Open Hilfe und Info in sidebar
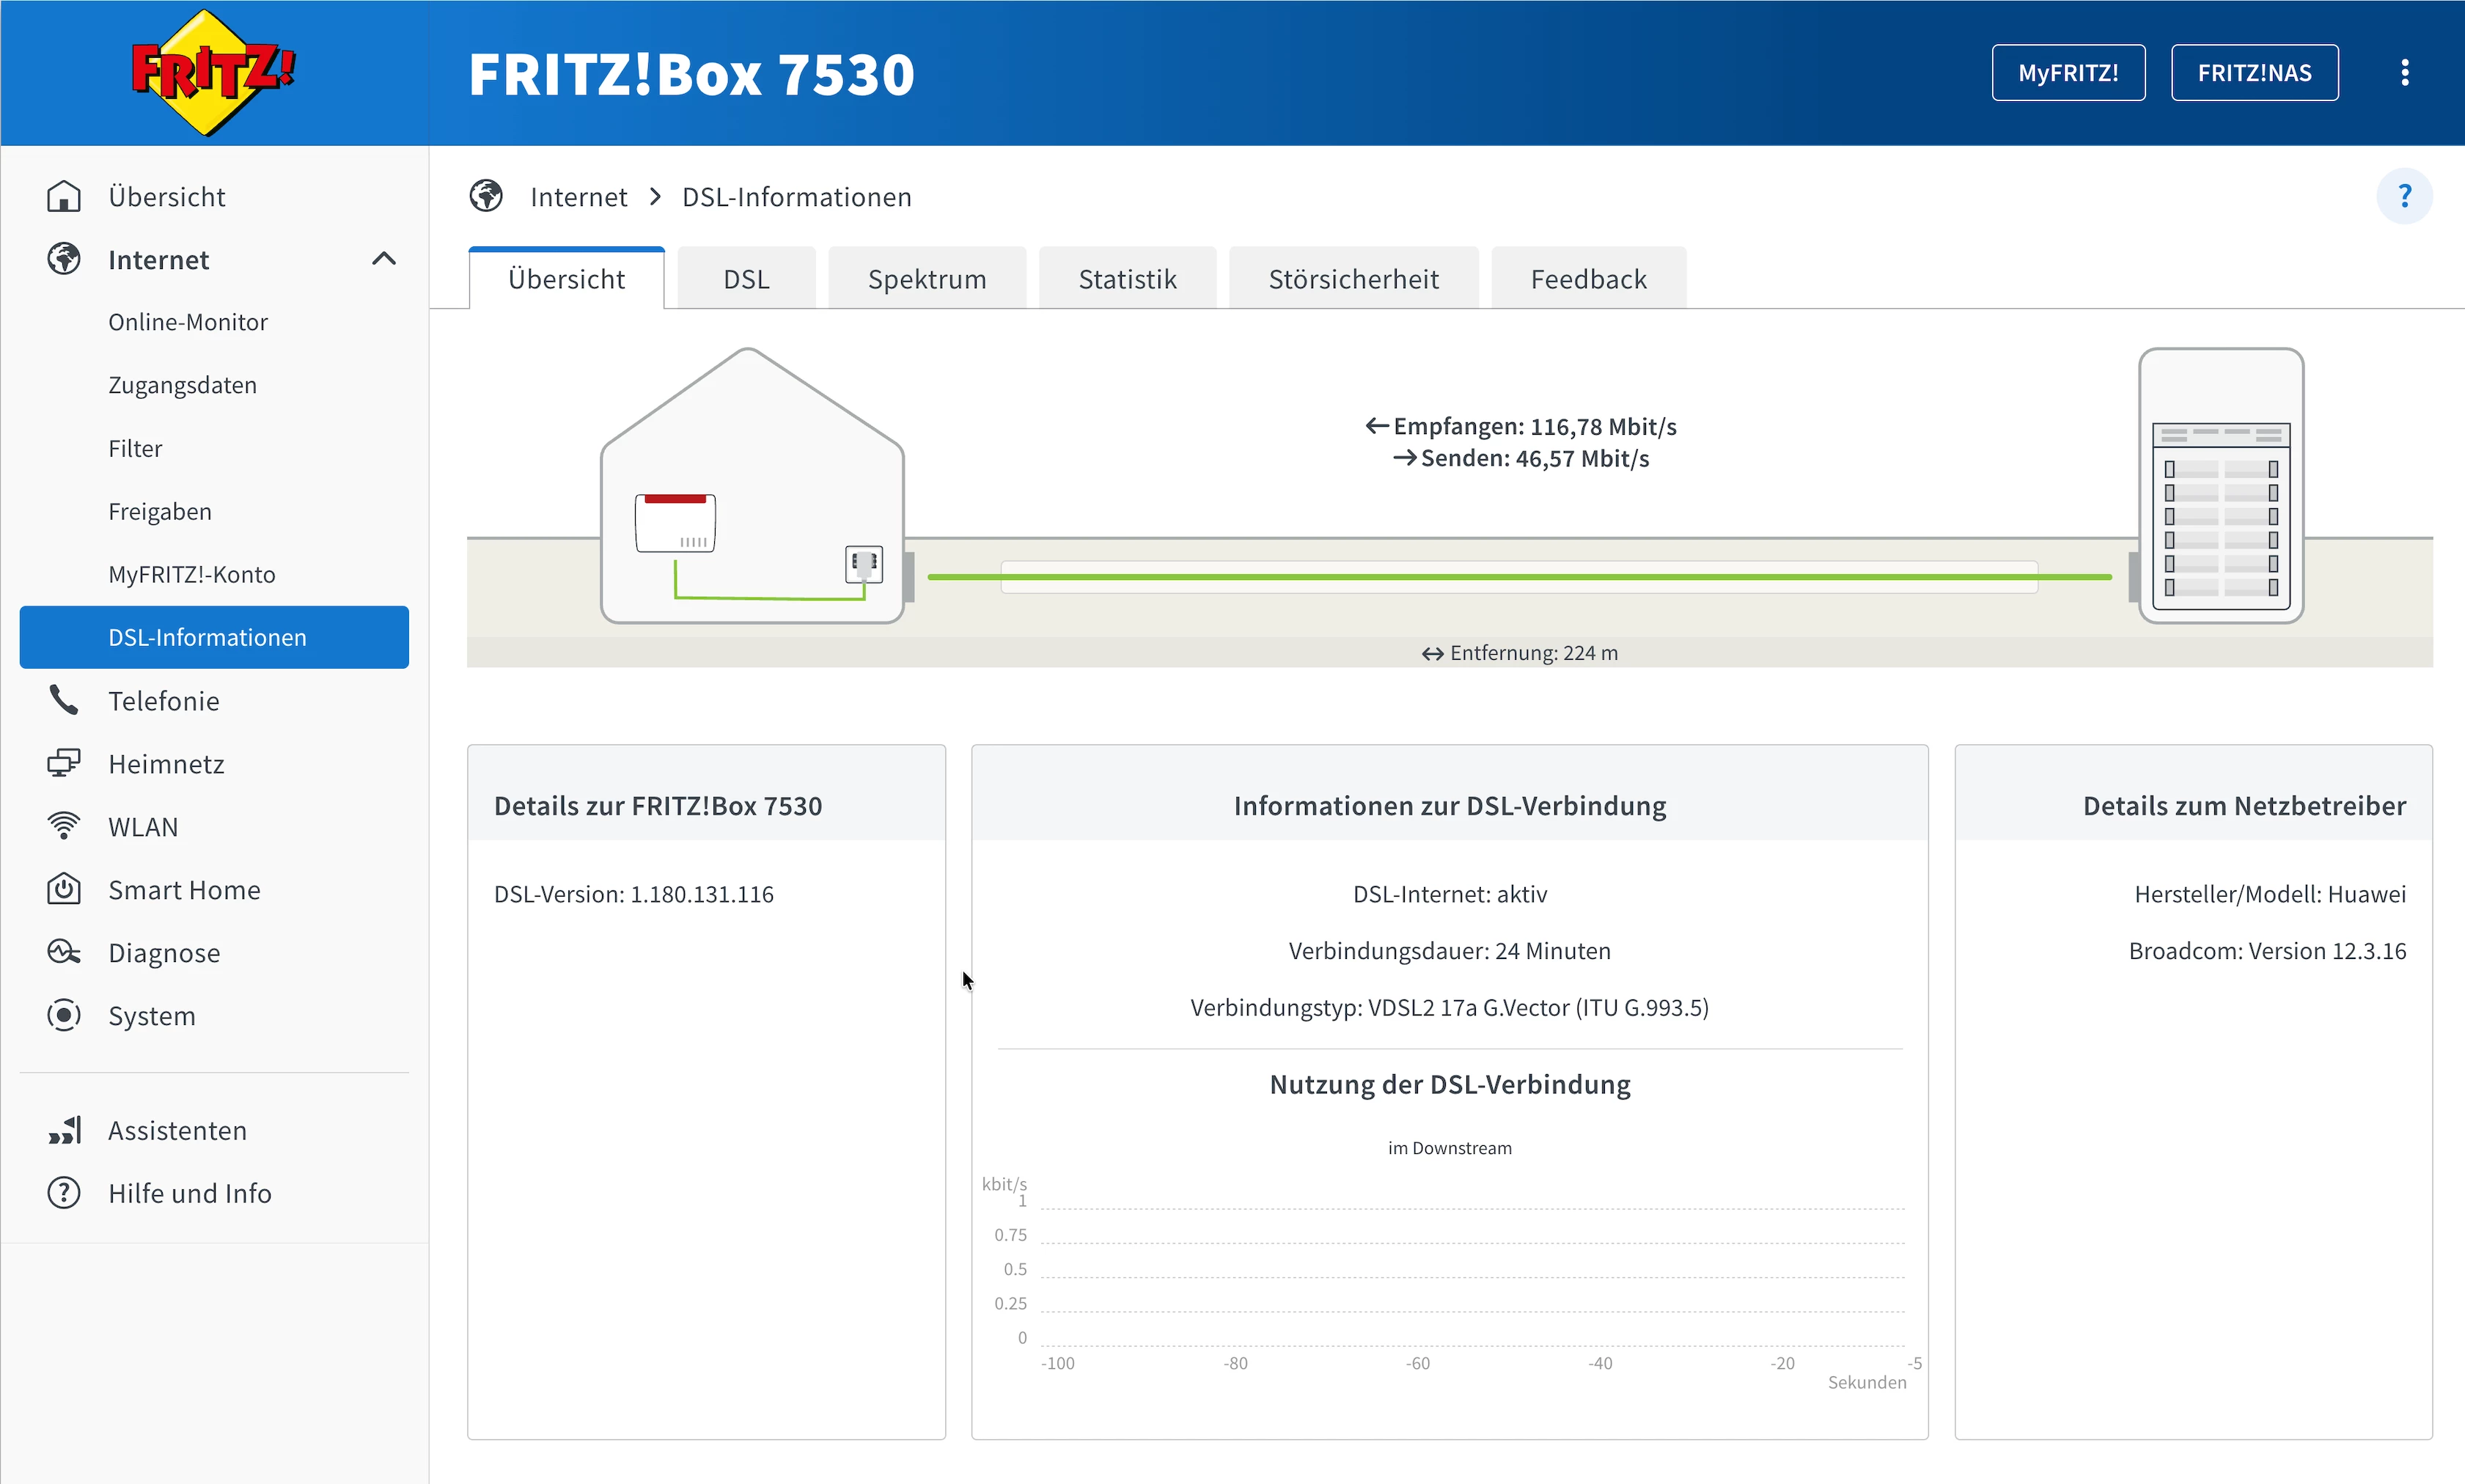The image size is (2465, 1484). coord(190,1193)
